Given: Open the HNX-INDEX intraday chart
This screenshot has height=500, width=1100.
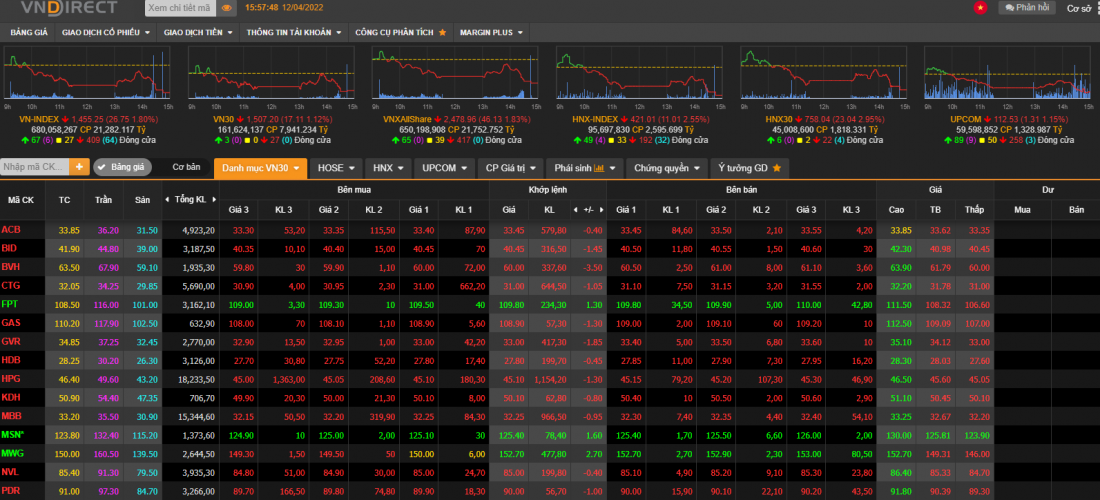Looking at the screenshot, I should pos(639,73).
